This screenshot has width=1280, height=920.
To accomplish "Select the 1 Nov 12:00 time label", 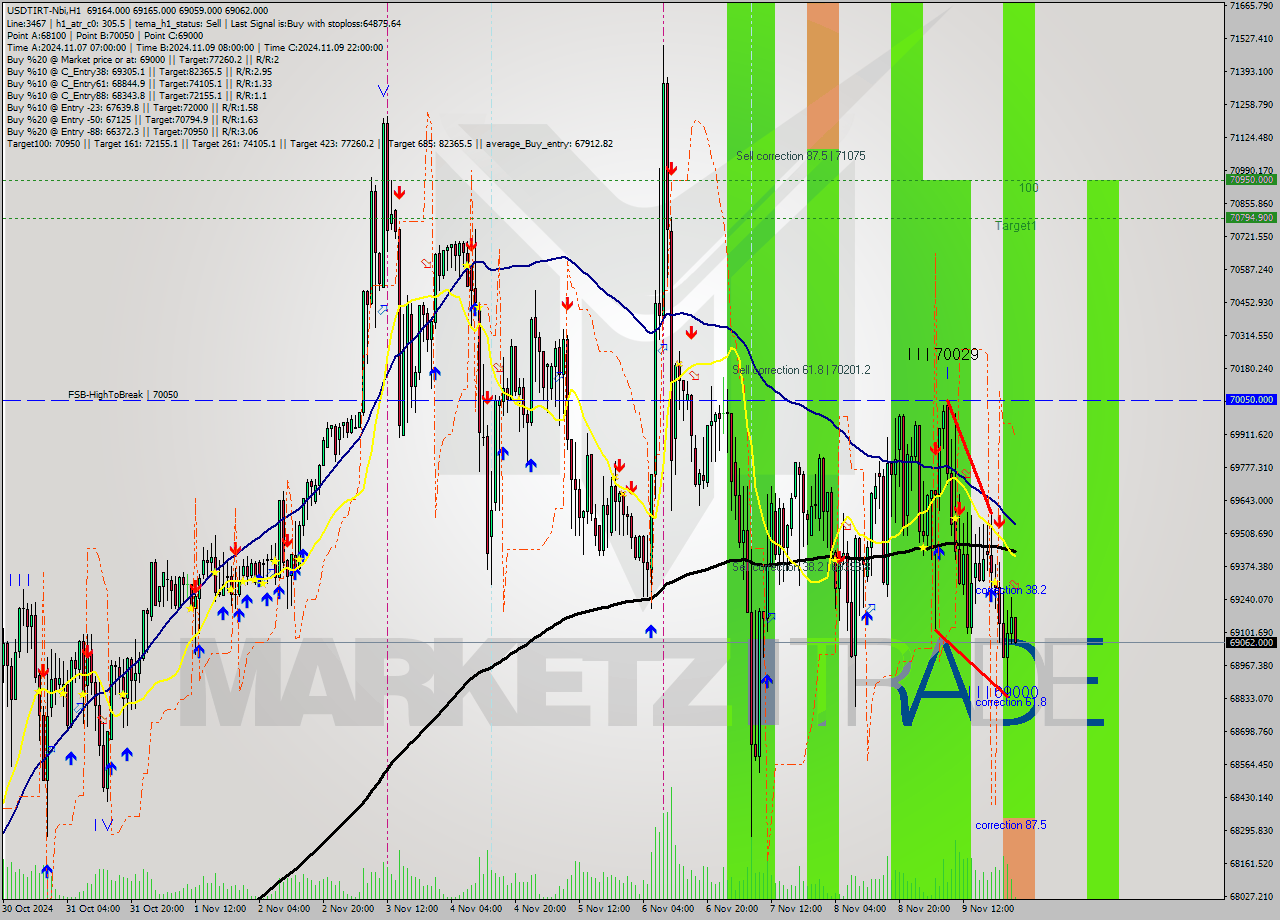I will 221,909.
